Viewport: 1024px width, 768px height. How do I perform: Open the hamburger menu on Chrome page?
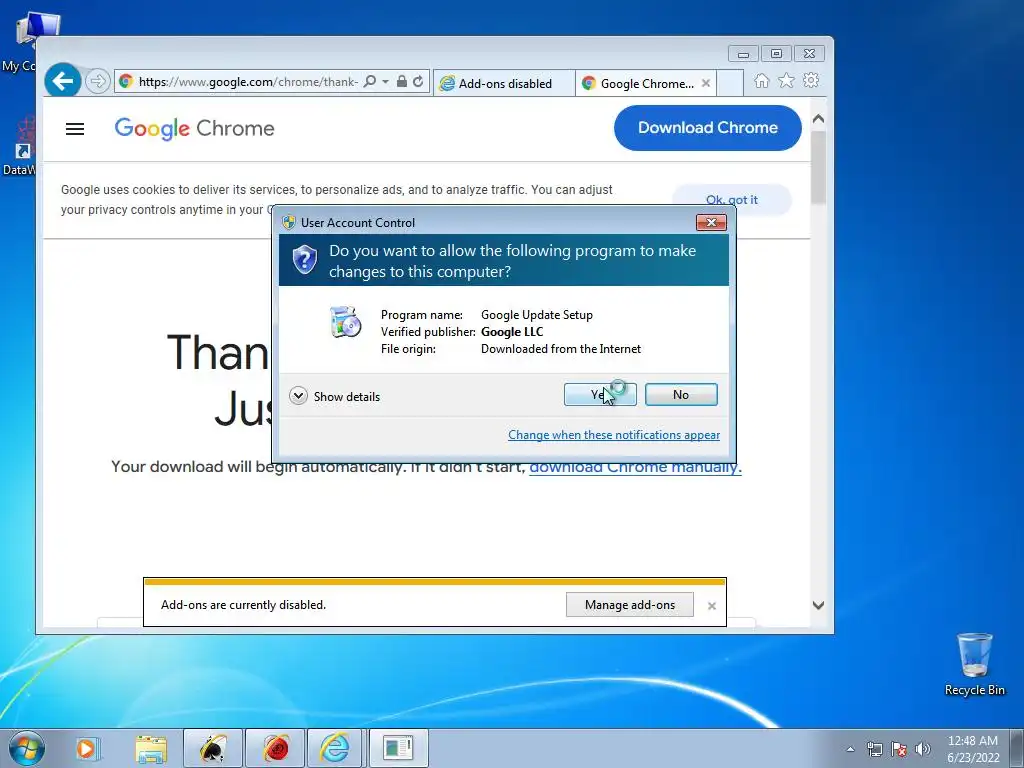(x=75, y=129)
